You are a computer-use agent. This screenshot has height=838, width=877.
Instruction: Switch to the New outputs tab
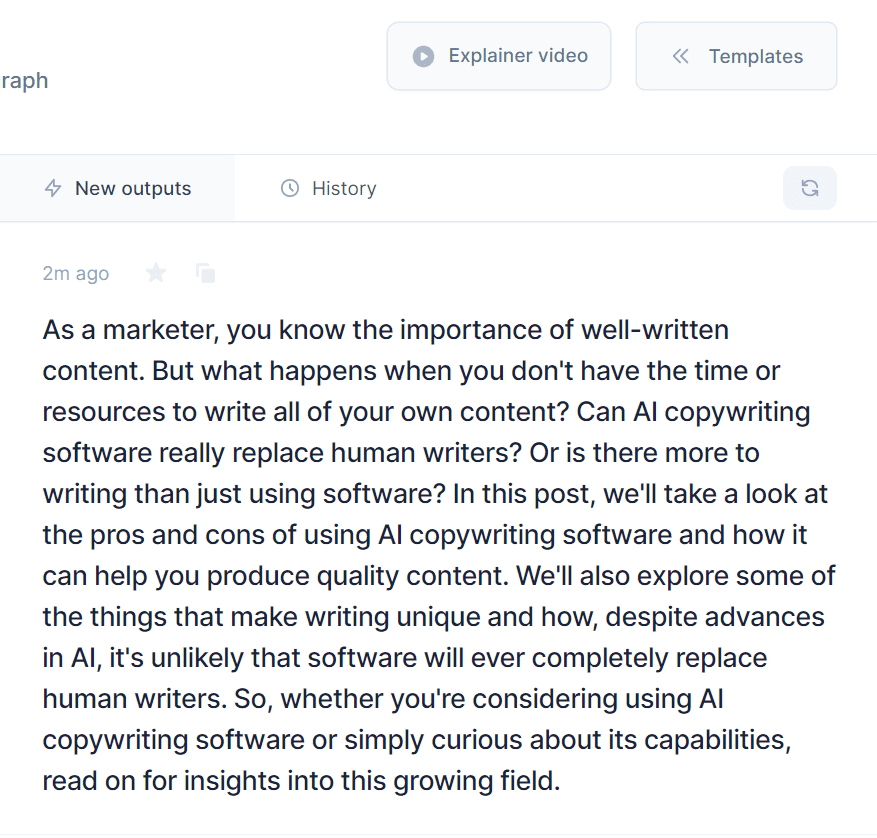117,188
